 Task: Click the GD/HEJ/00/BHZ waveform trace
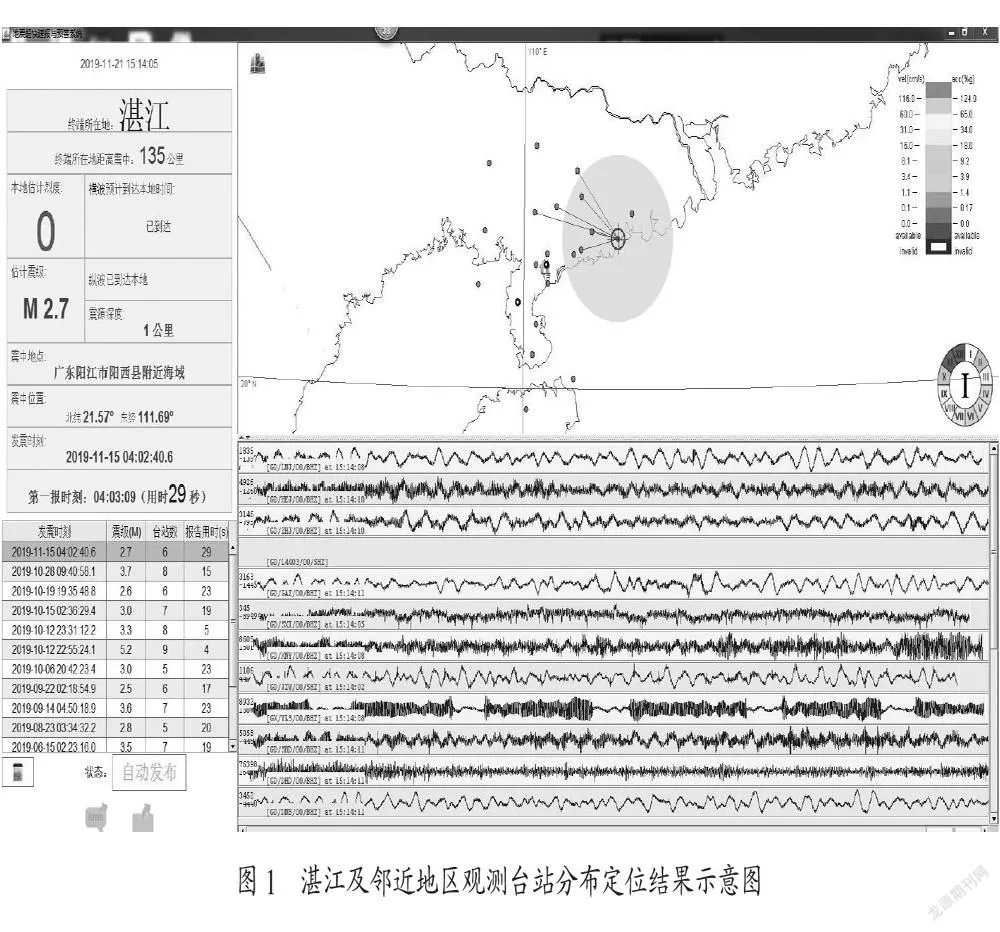click(x=614, y=489)
